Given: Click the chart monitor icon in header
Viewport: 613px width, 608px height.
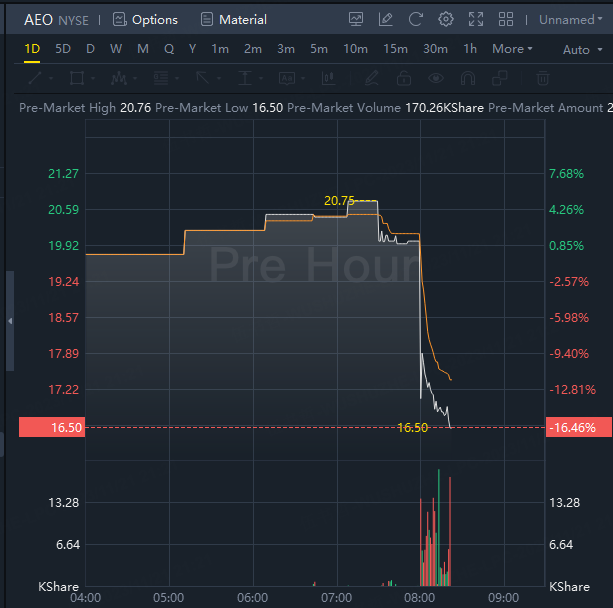Looking at the screenshot, I should [356, 19].
